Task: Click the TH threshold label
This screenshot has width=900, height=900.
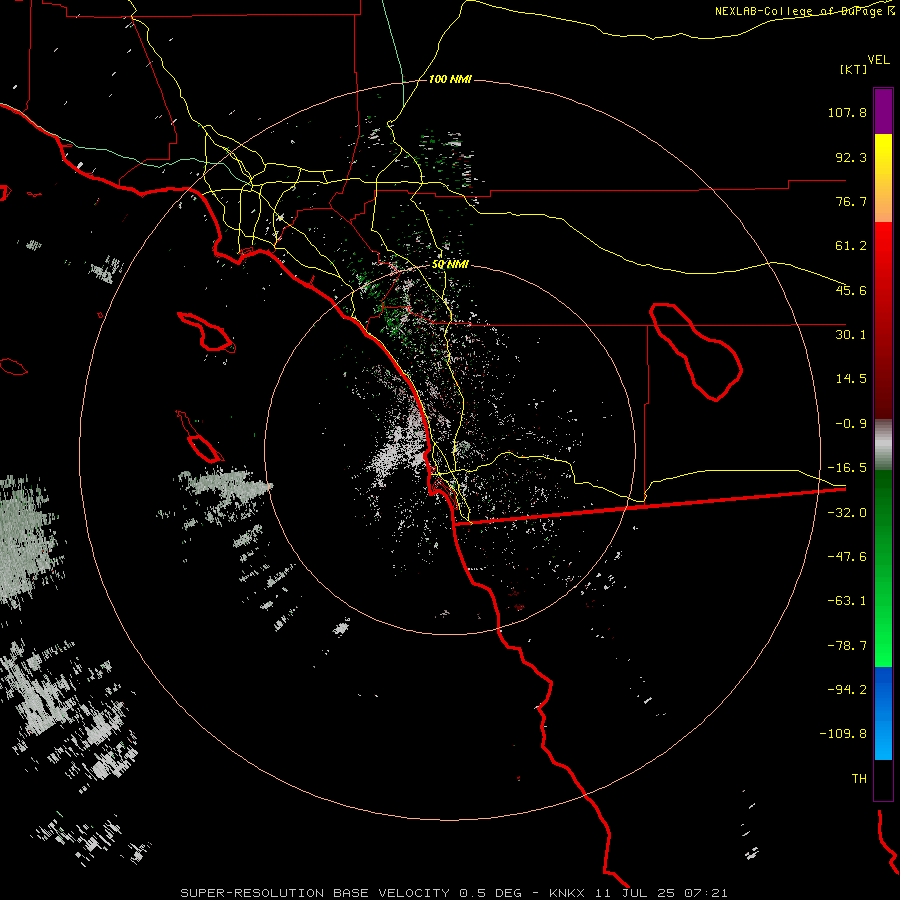Action: click(859, 778)
